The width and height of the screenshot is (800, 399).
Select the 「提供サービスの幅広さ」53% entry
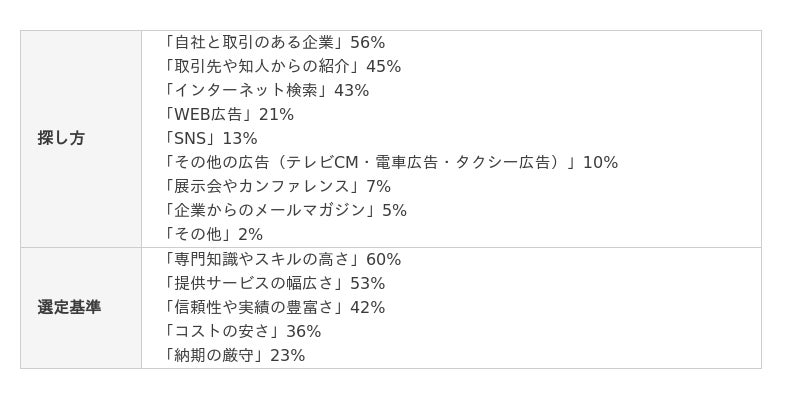274,284
